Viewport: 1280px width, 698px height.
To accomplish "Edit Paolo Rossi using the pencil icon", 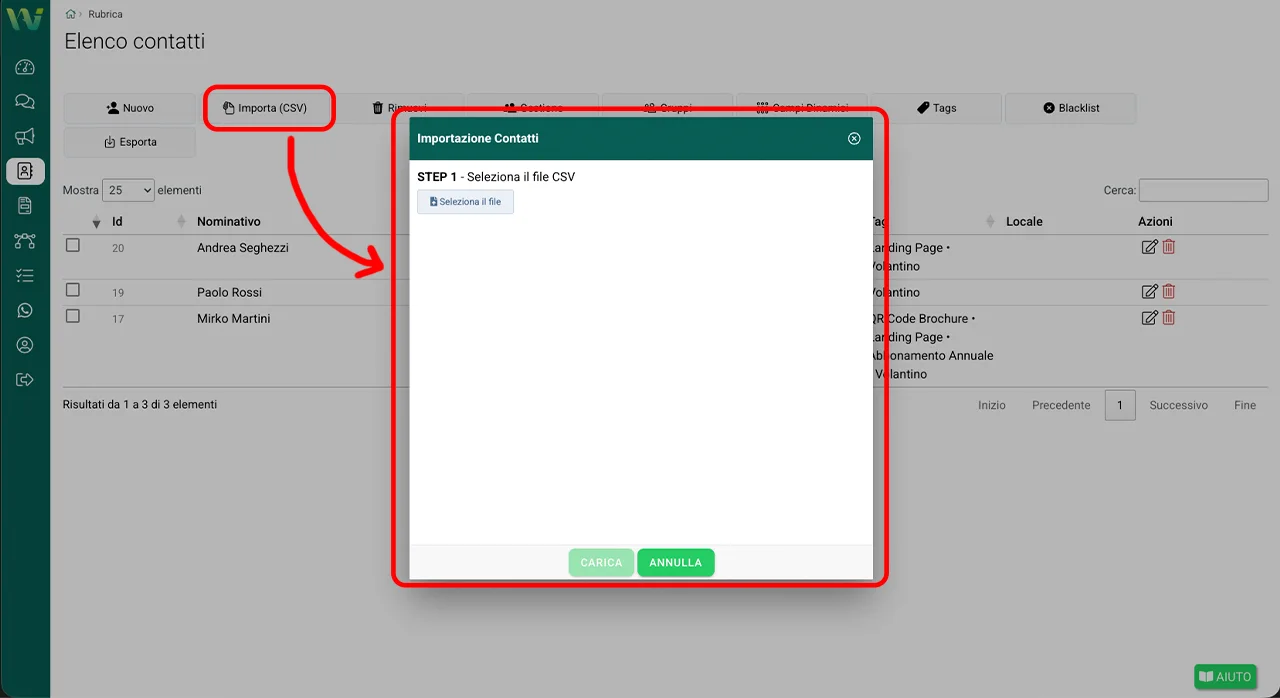I will tap(1149, 291).
